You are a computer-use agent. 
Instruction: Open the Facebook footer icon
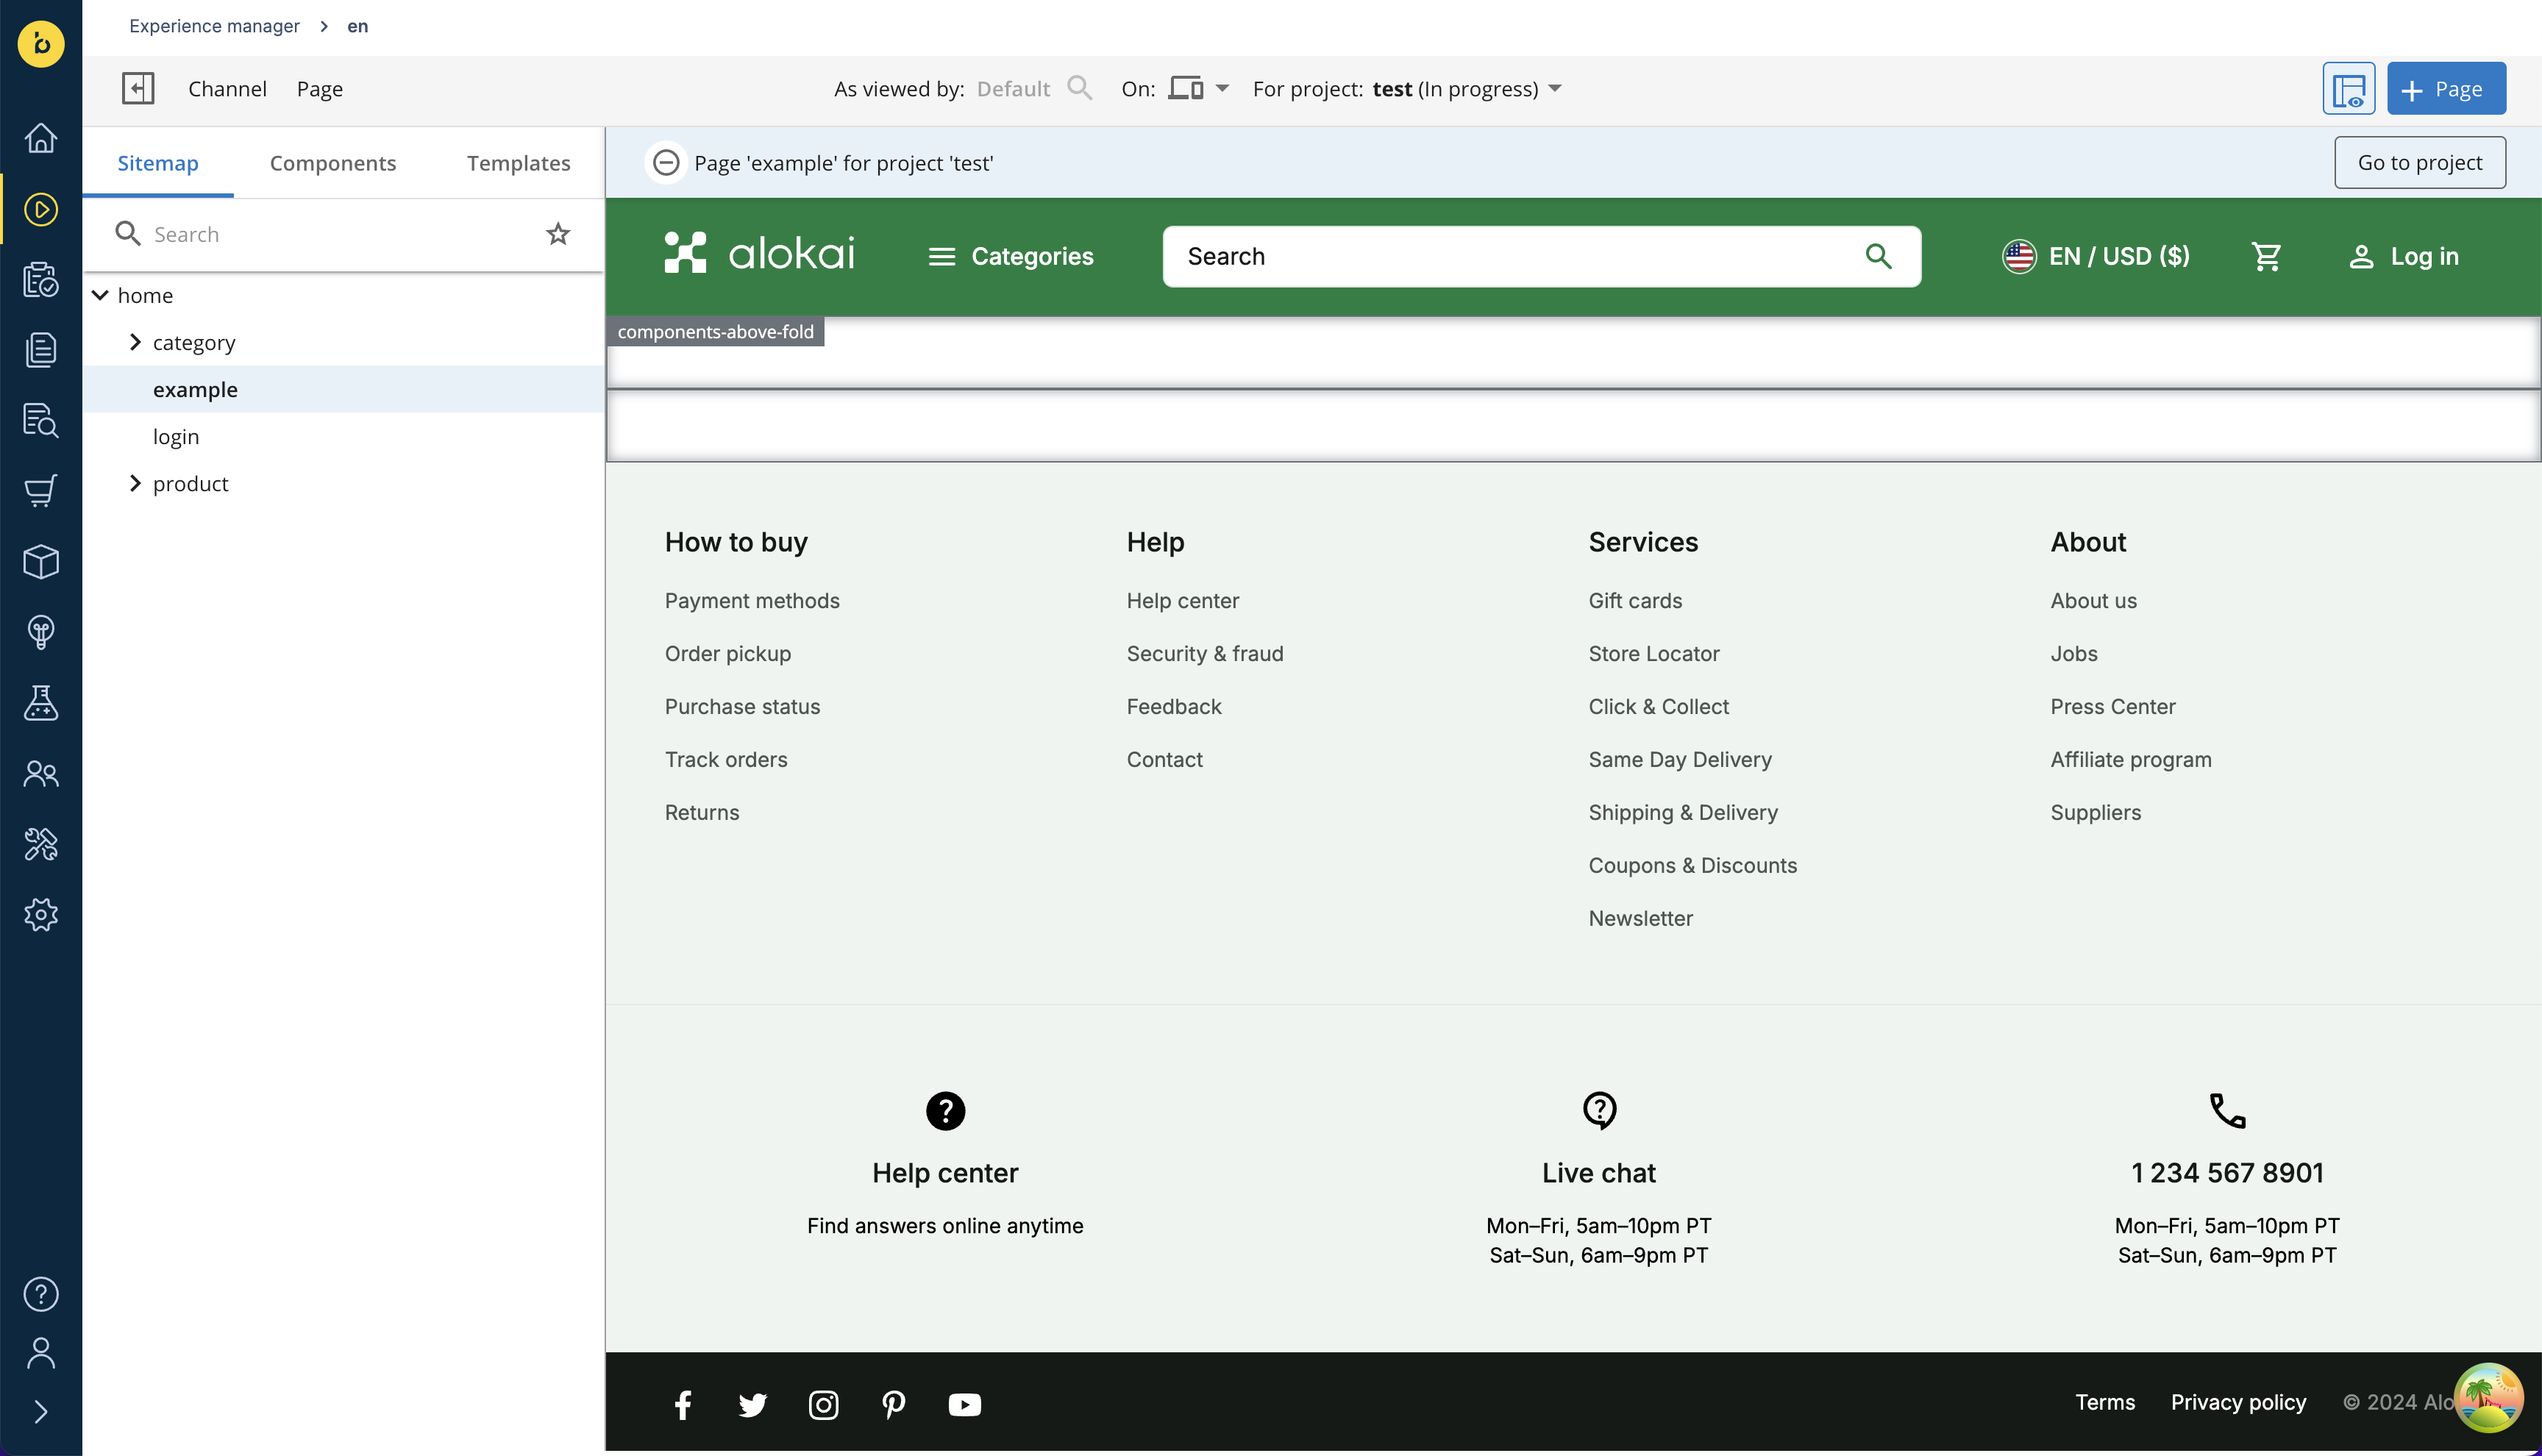(683, 1404)
